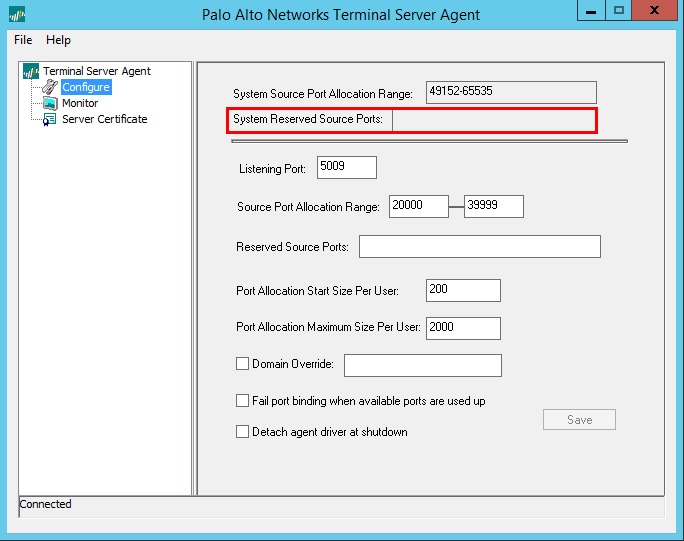
Task: Click Port Allocation Start Size Per User label
Action: pyautogui.click(x=318, y=291)
